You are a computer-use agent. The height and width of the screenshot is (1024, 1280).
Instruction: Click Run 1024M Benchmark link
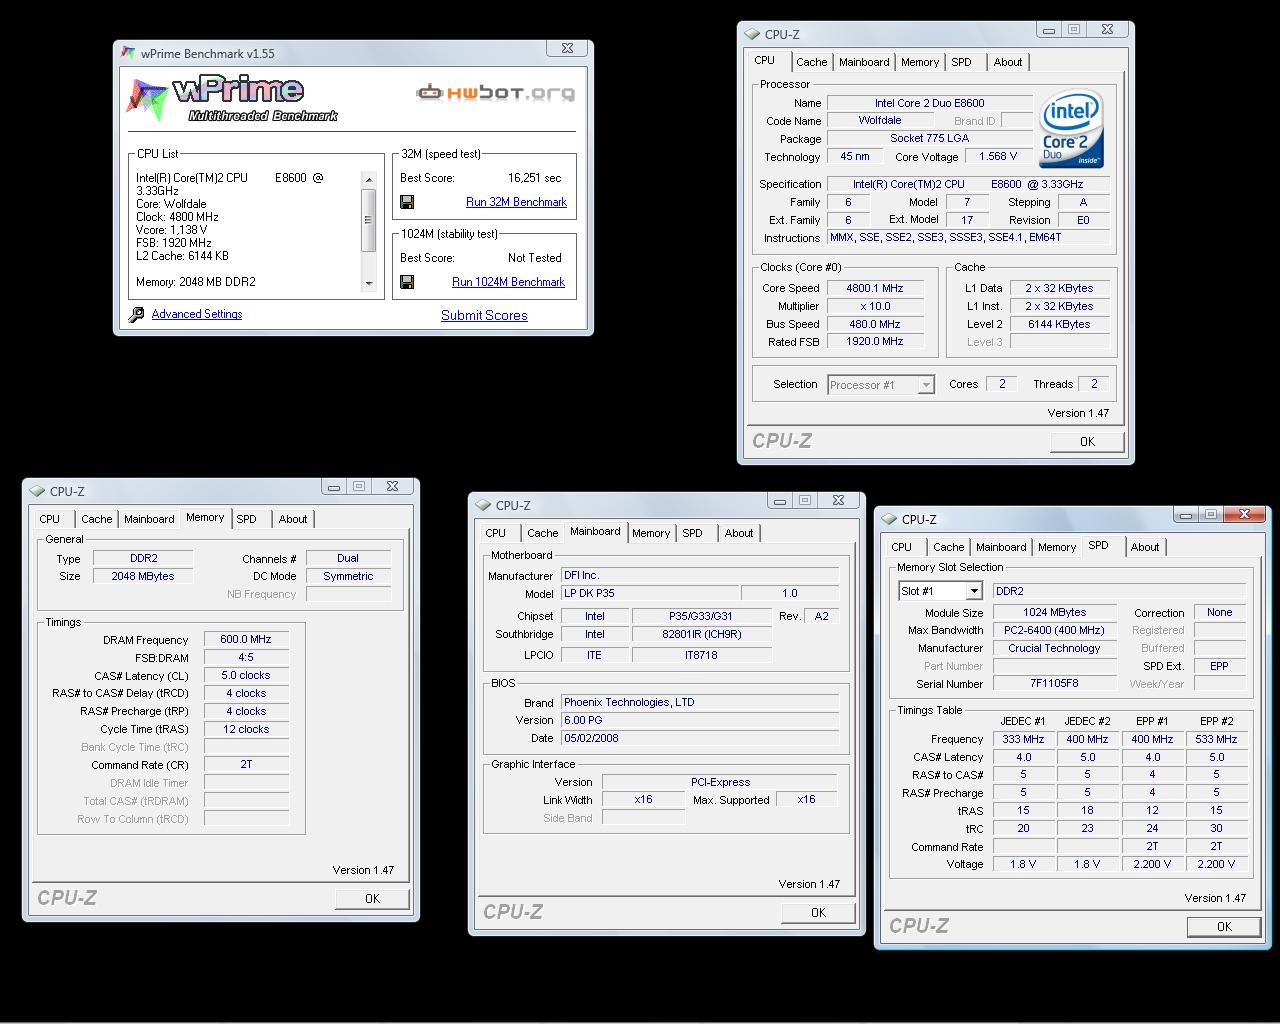pos(508,282)
